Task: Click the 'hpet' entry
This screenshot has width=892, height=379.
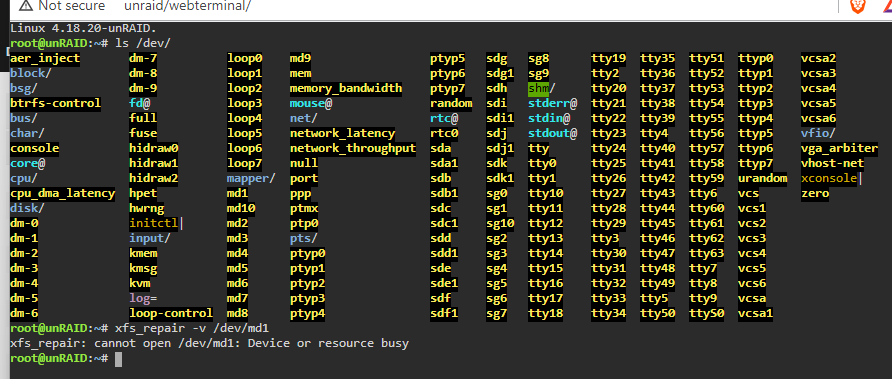Action: coord(143,193)
